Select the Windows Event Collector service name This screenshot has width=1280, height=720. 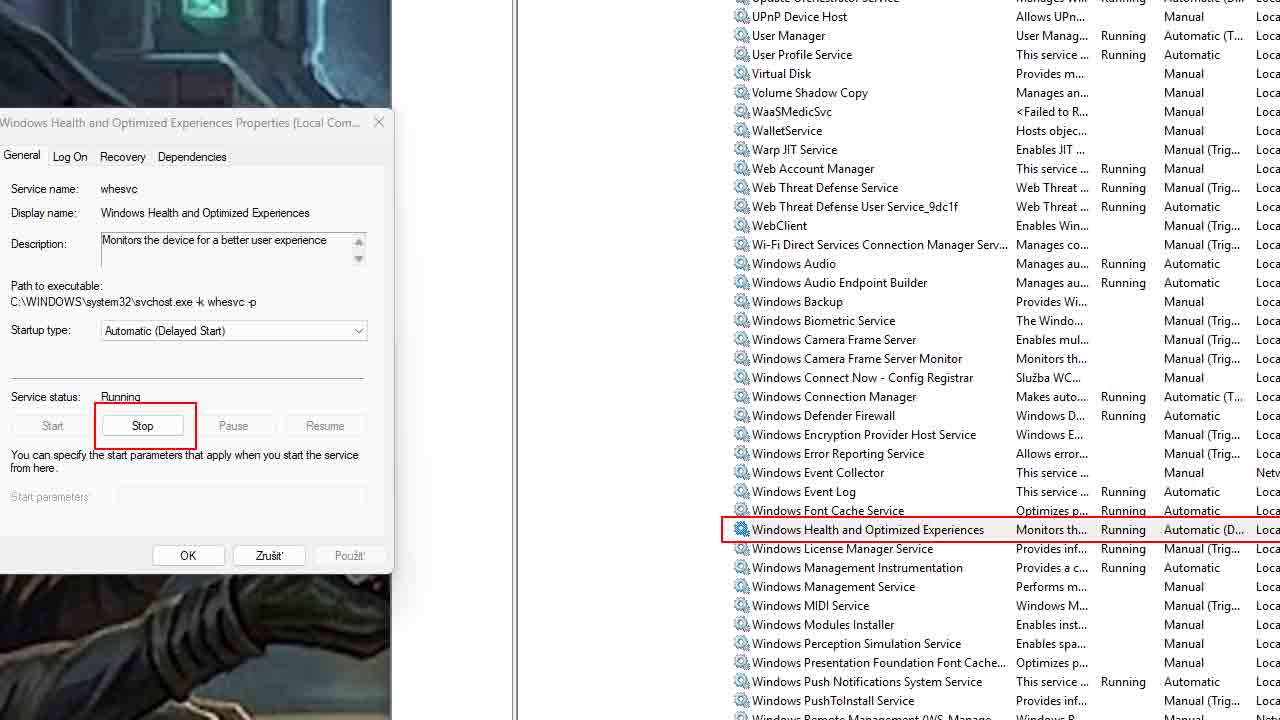click(818, 473)
